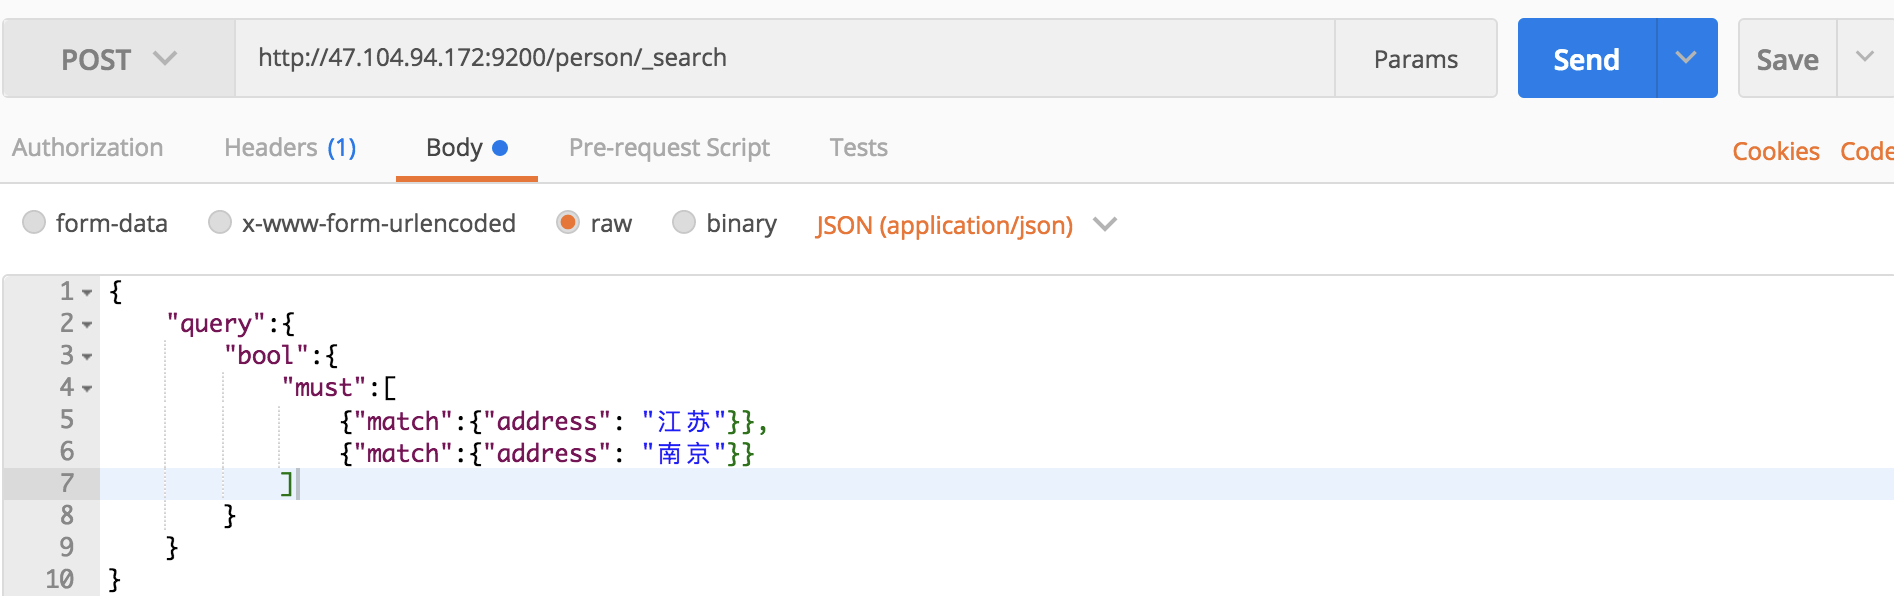Open the POST method dropdown
Image resolution: width=1894 pixels, height=596 pixels.
coord(118,59)
